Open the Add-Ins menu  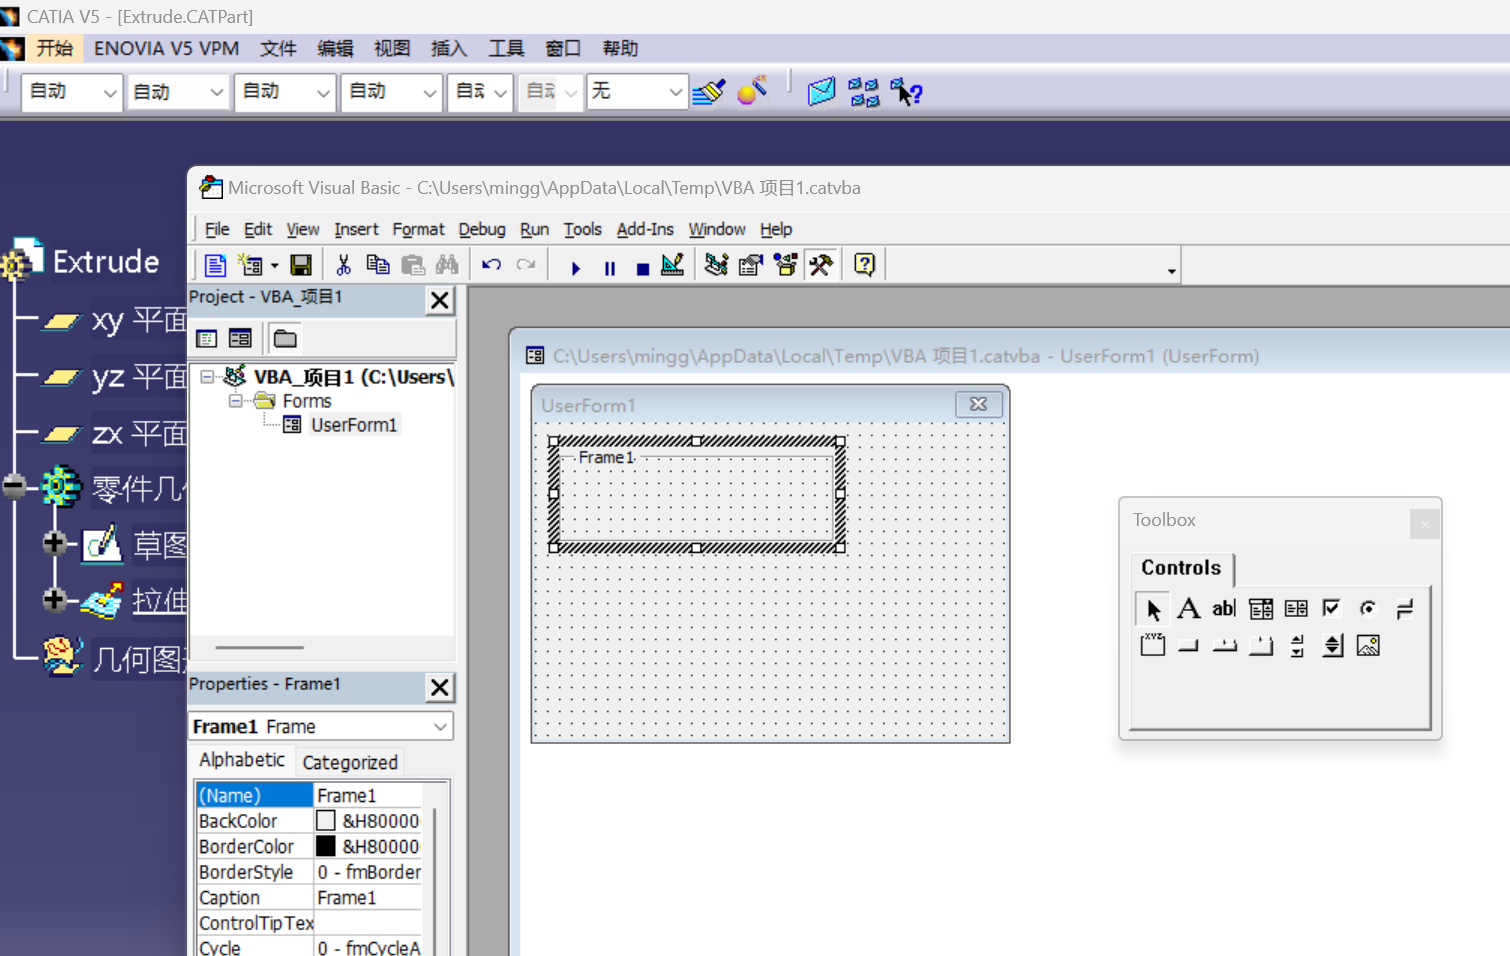pyautogui.click(x=645, y=229)
